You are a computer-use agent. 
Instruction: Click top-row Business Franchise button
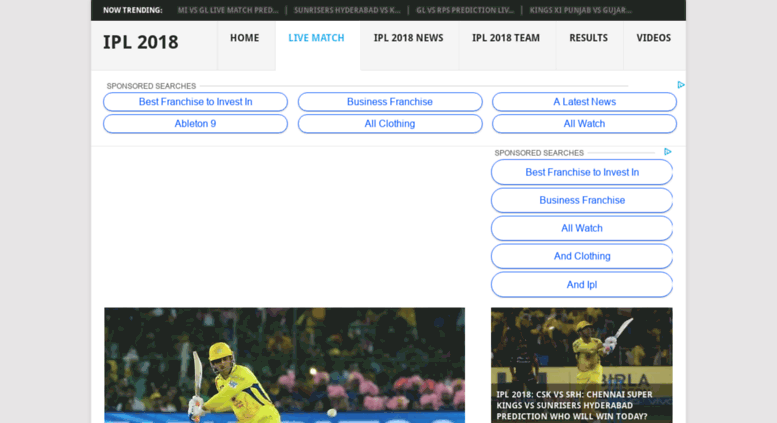[390, 102]
